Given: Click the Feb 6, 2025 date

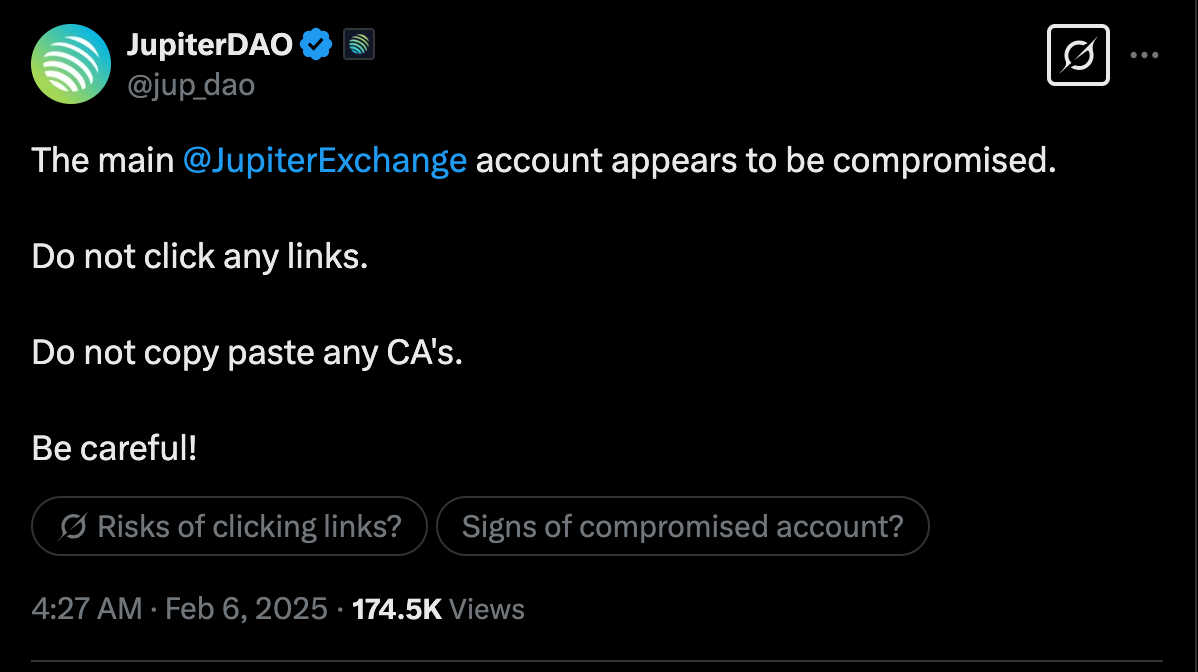Looking at the screenshot, I should tap(246, 609).
